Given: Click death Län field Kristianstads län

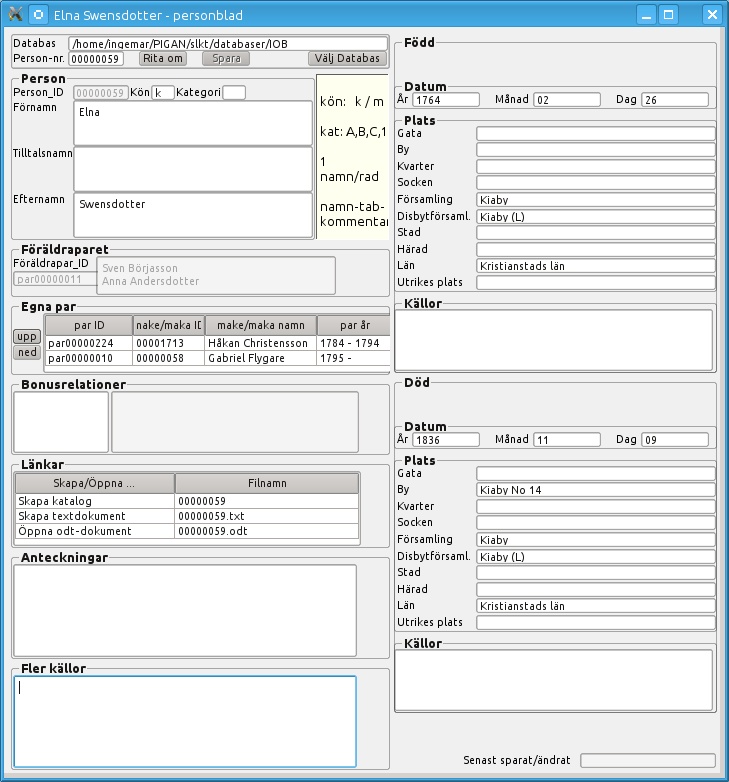Looking at the screenshot, I should [595, 606].
